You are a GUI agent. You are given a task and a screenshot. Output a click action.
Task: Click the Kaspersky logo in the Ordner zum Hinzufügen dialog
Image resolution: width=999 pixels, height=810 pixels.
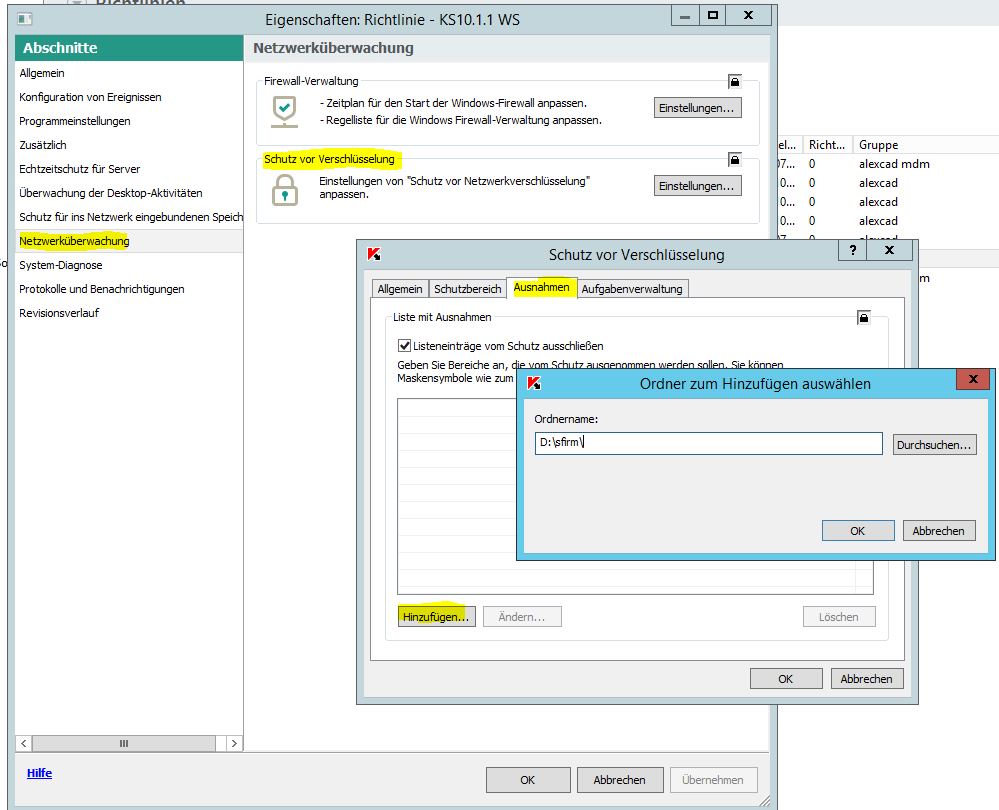[x=535, y=384]
